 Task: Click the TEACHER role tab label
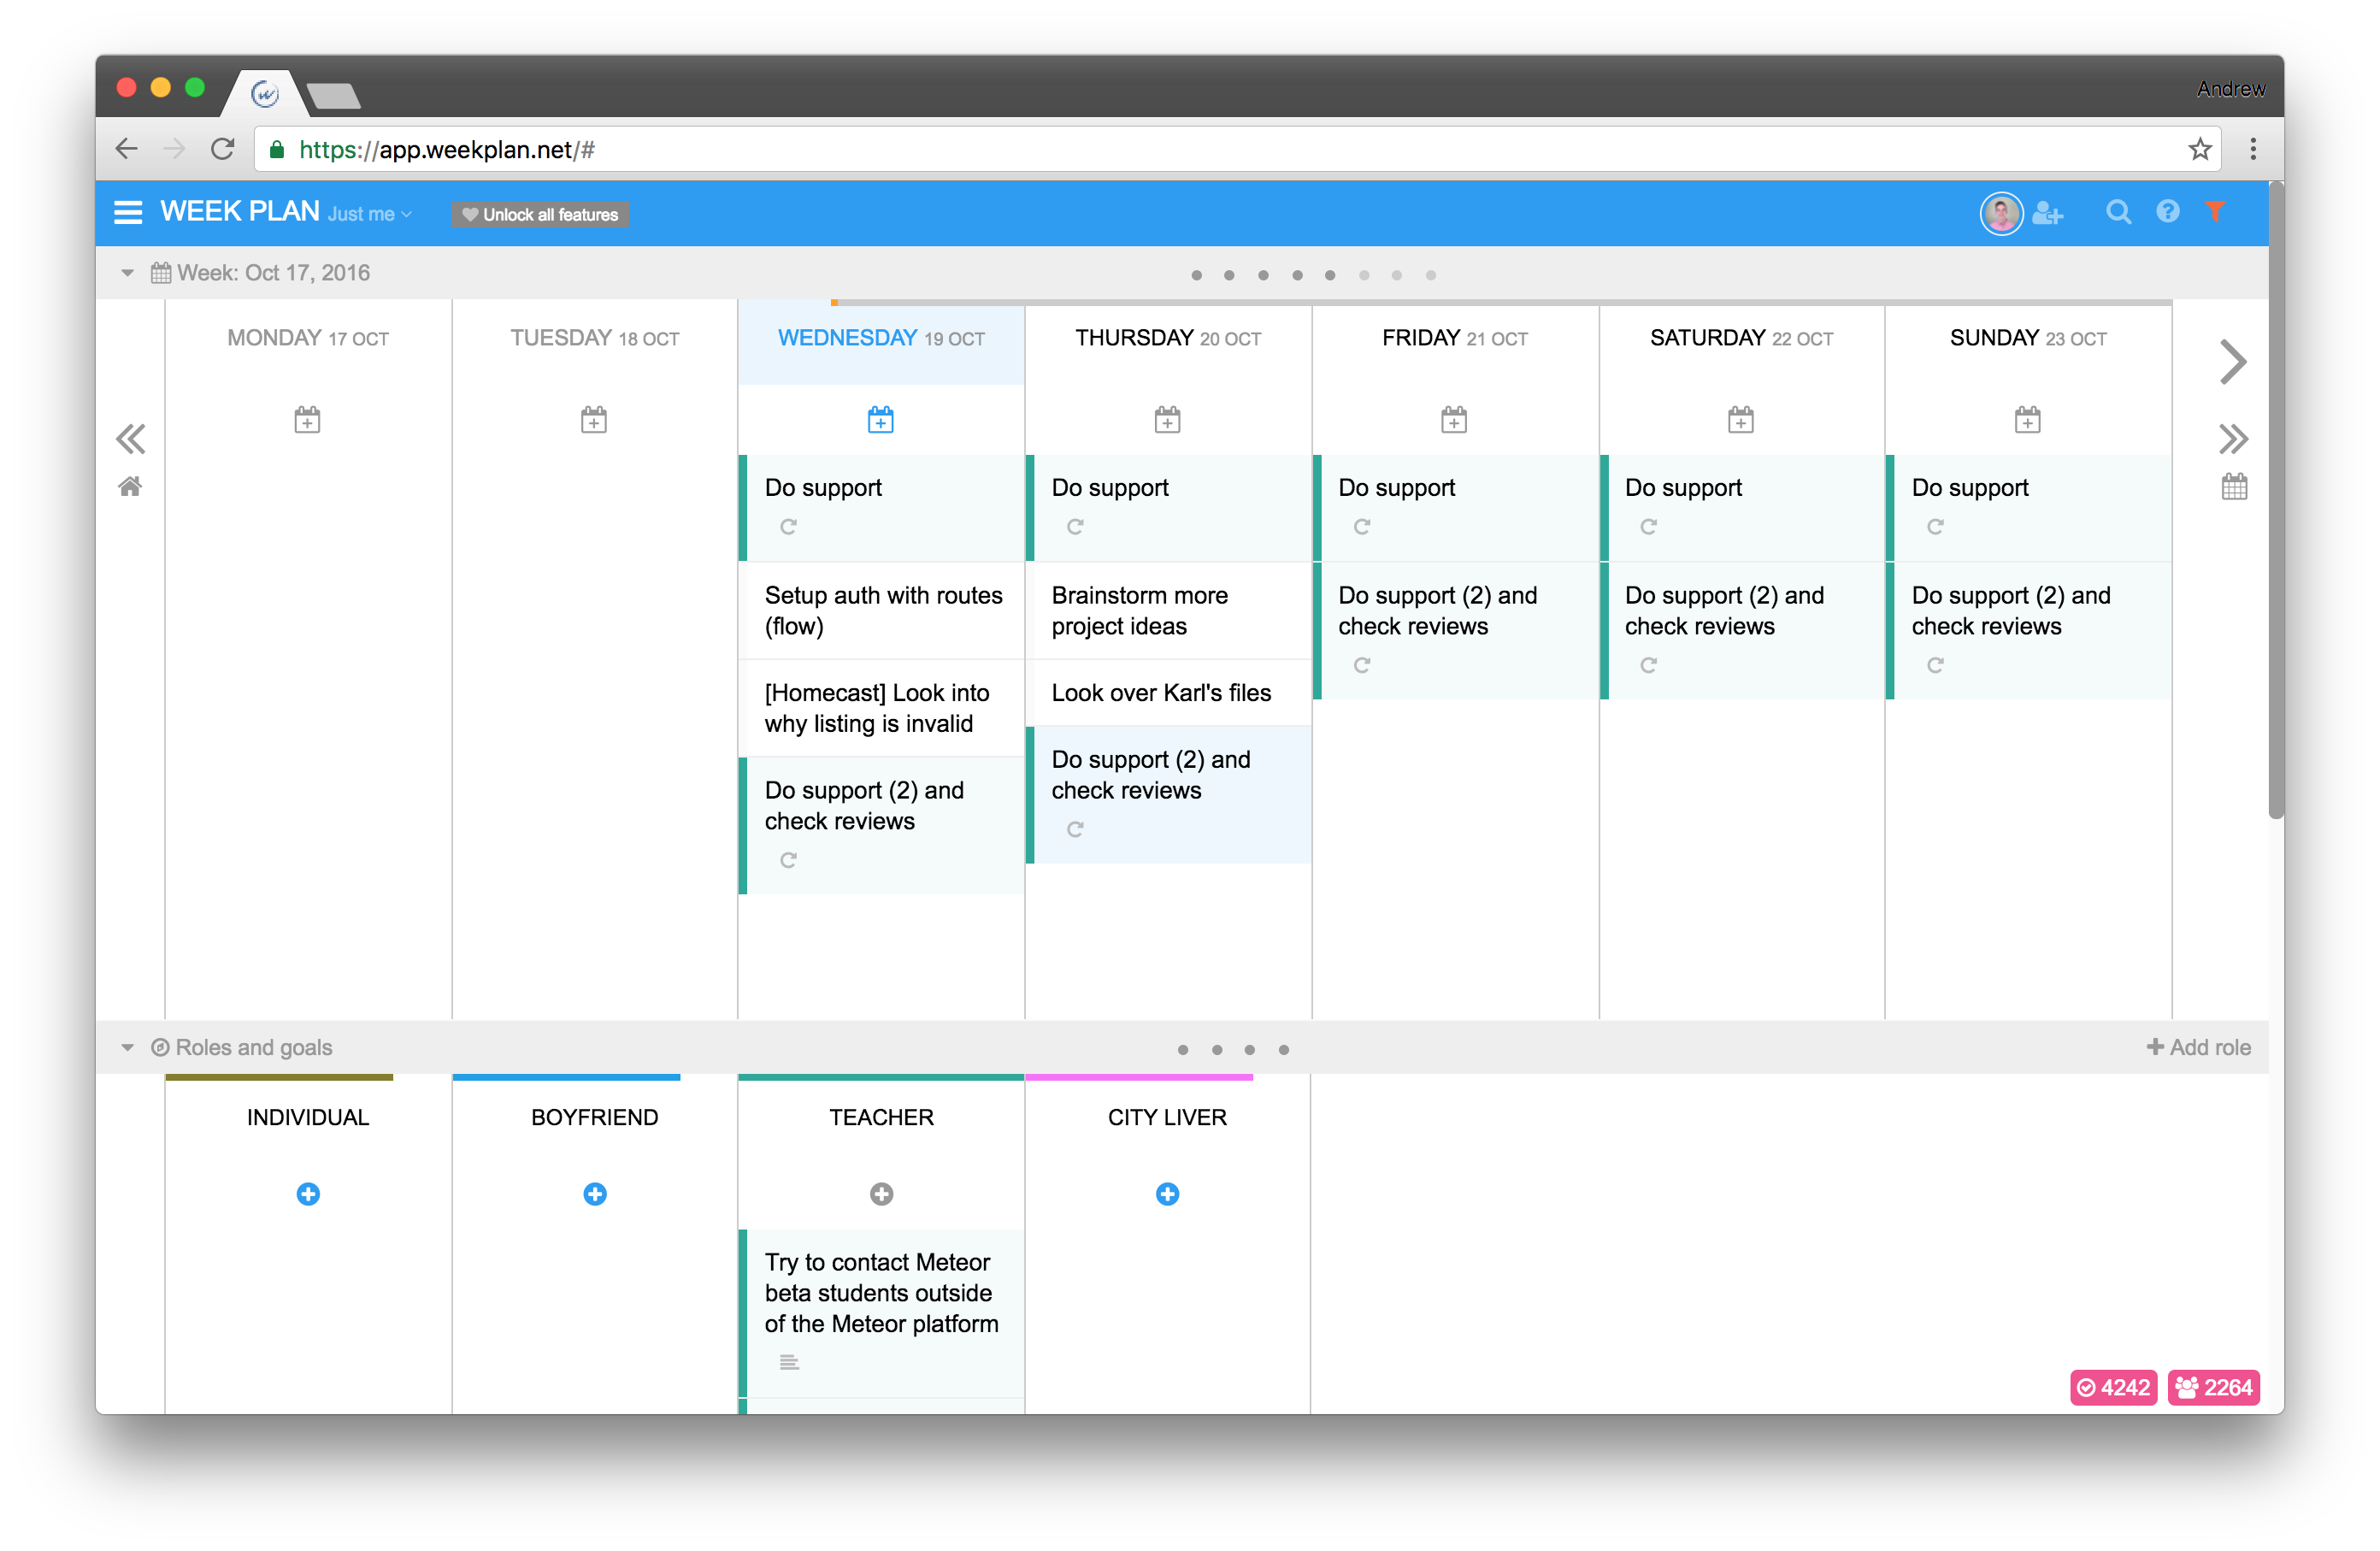pyautogui.click(x=880, y=1116)
